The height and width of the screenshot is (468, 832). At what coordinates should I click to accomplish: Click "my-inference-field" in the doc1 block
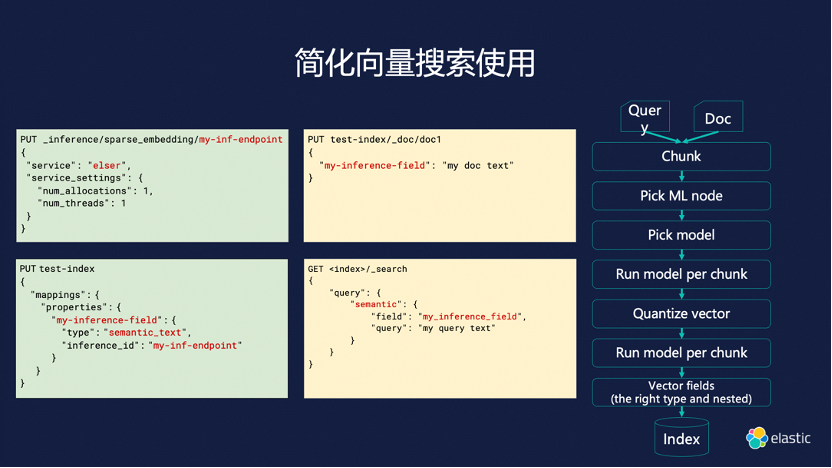[375, 166]
